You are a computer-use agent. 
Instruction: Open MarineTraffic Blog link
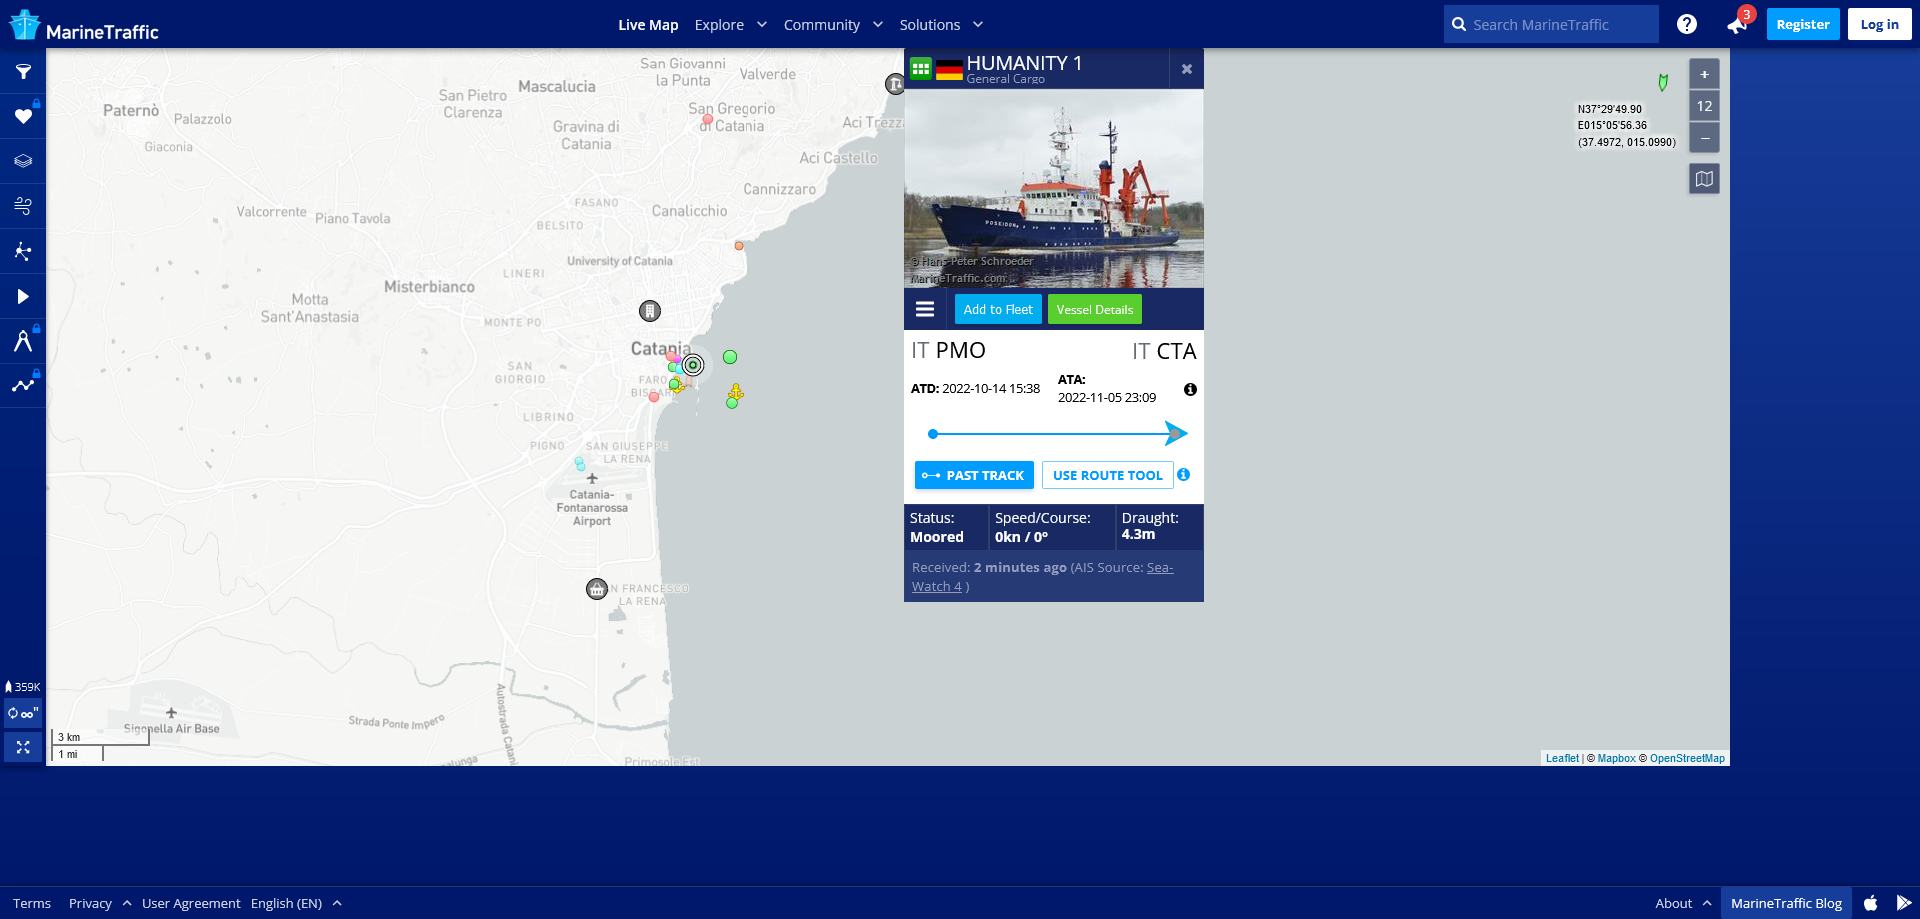pos(1786,903)
